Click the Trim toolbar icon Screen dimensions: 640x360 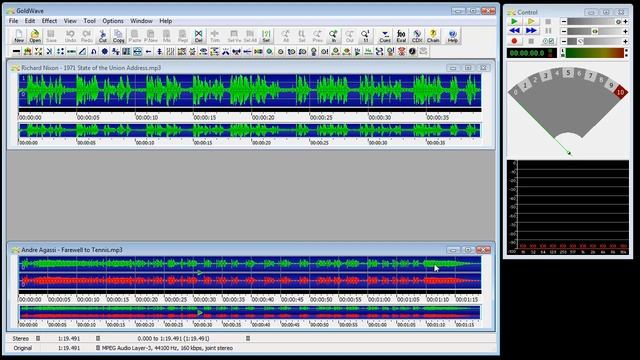click(x=215, y=36)
